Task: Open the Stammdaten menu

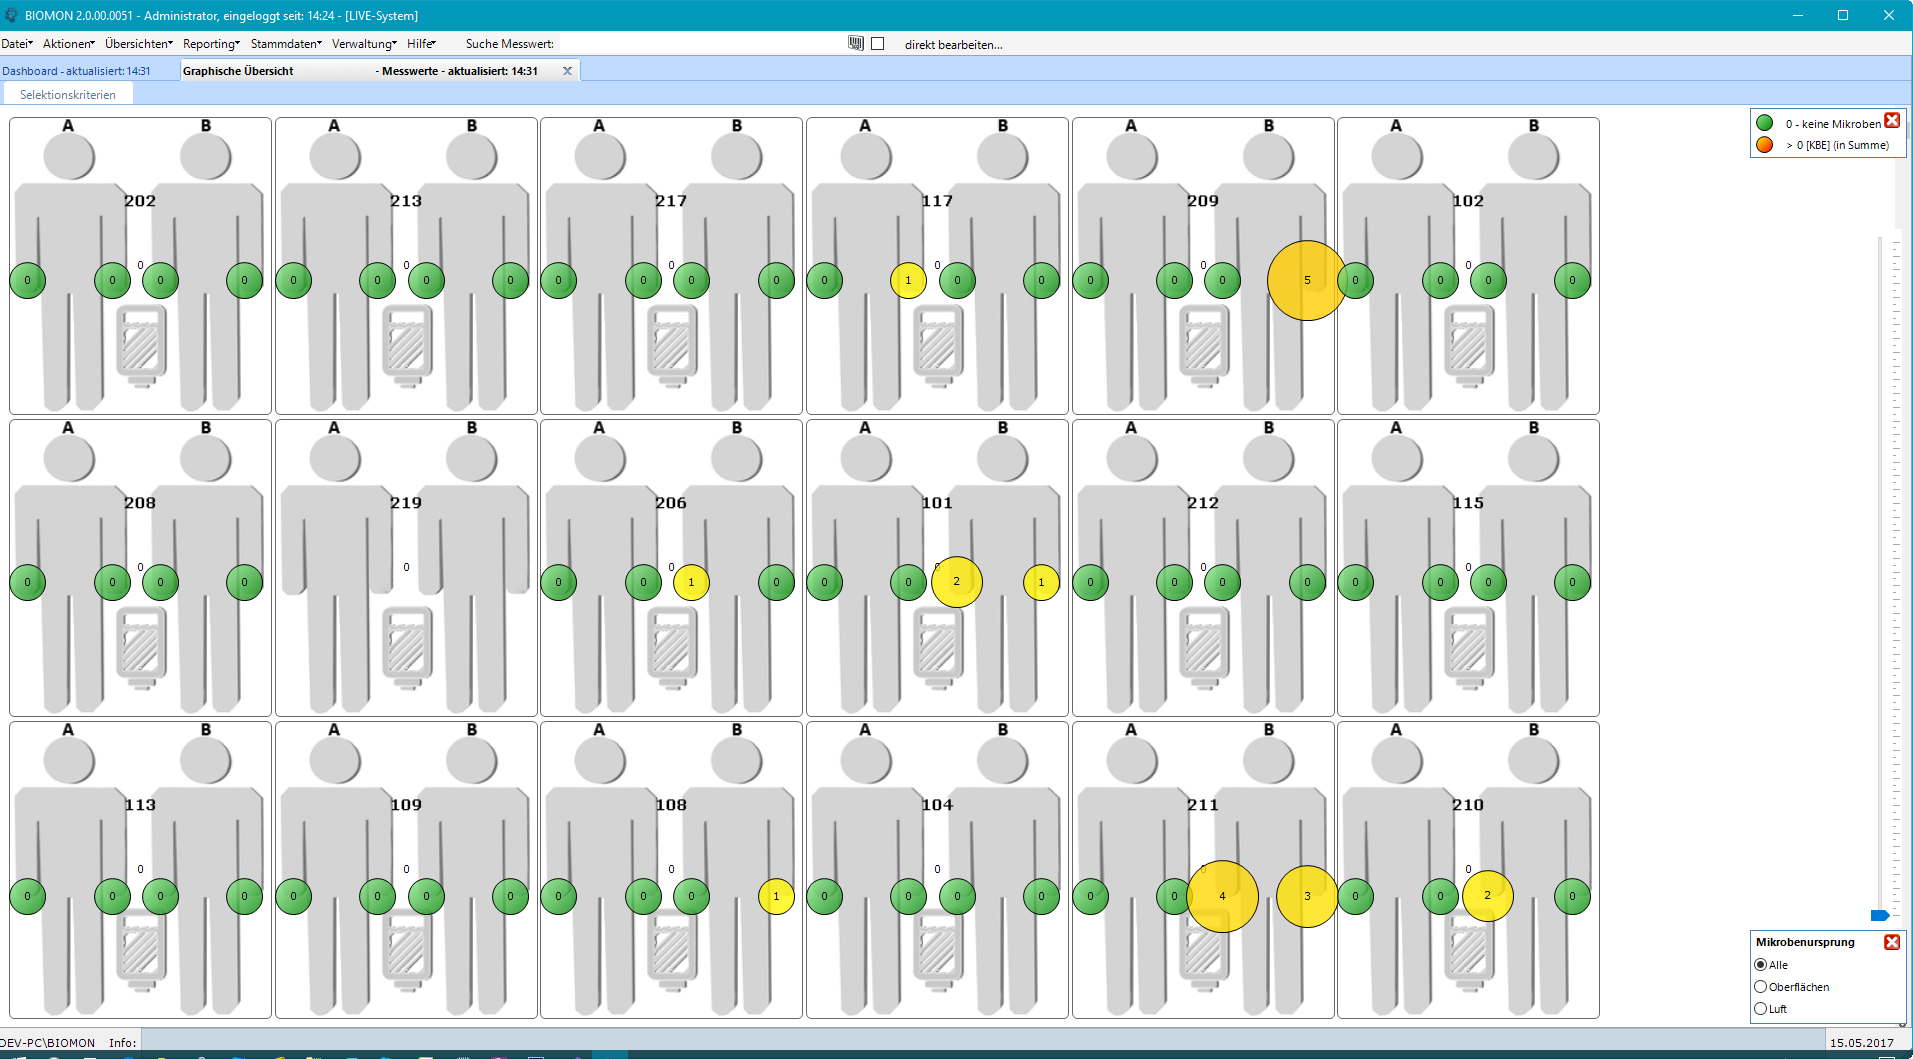Action: [x=286, y=44]
